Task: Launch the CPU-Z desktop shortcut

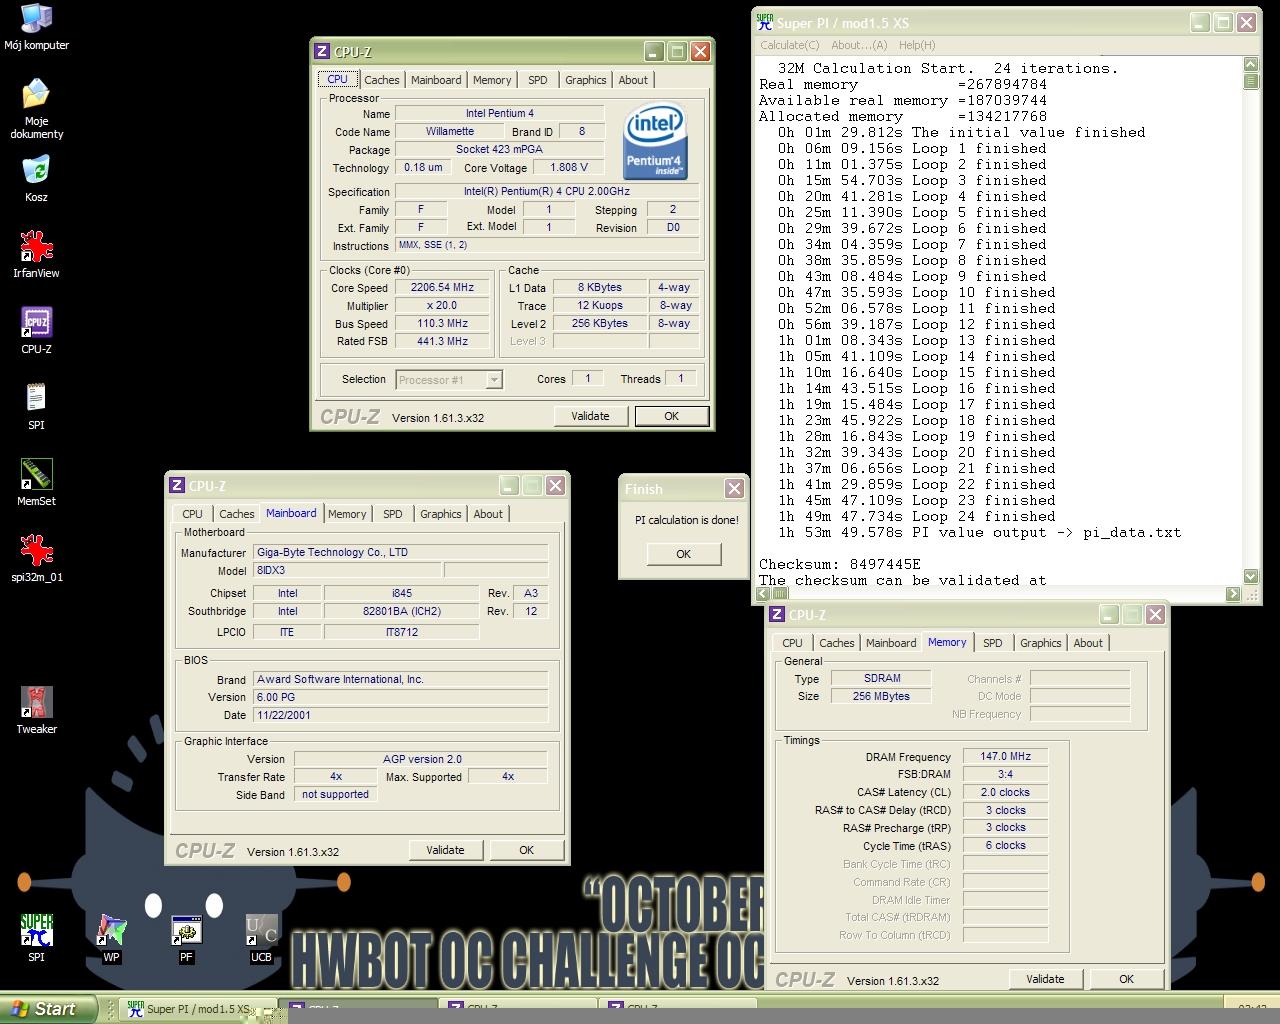Action: click(x=36, y=322)
